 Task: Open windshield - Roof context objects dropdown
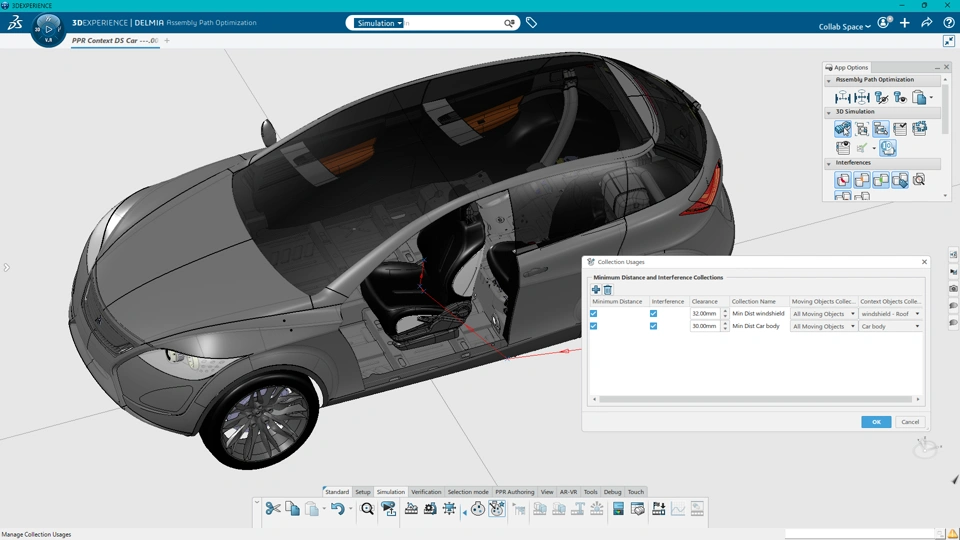[x=917, y=314]
